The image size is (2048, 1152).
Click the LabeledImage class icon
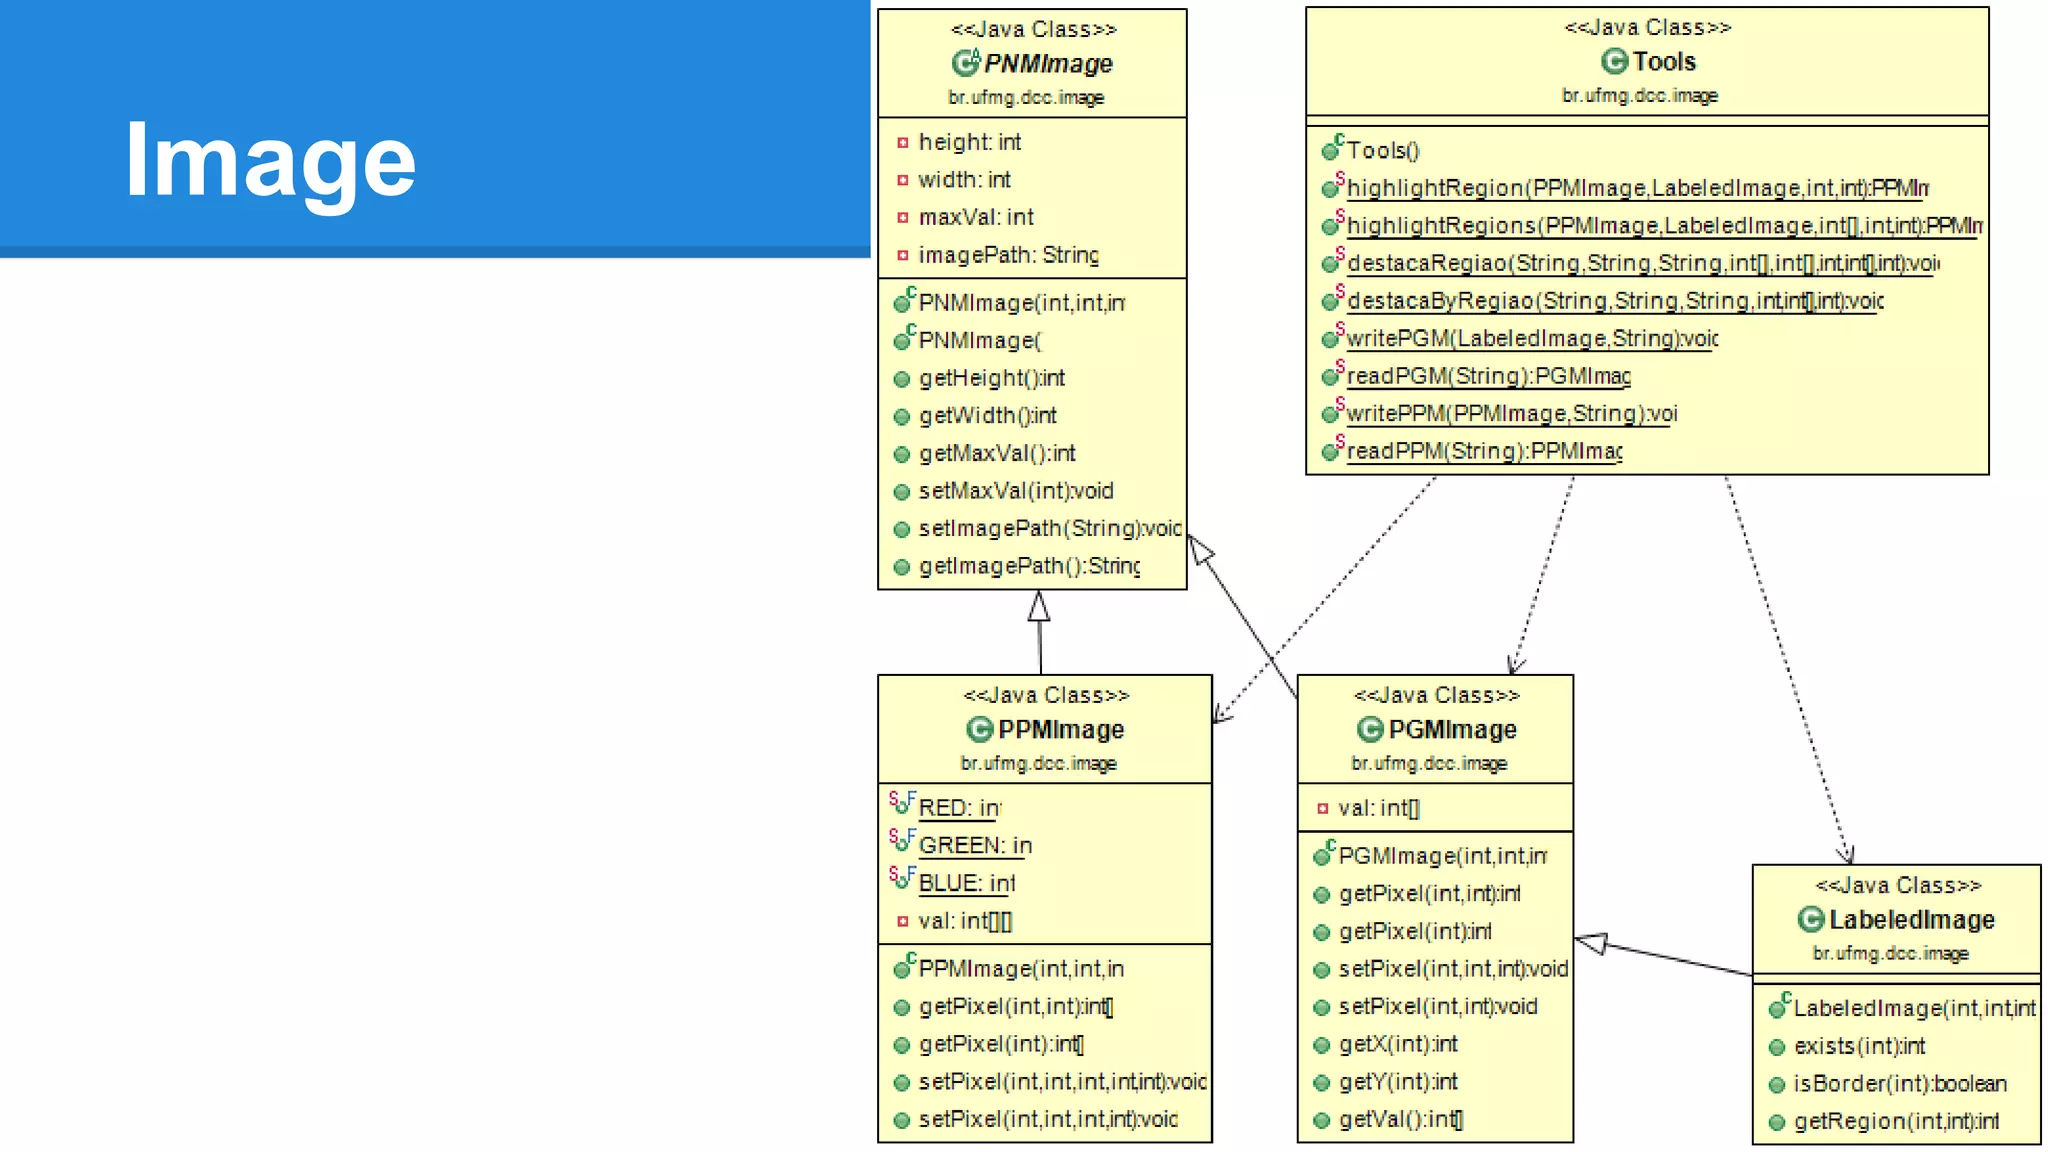1810,919
